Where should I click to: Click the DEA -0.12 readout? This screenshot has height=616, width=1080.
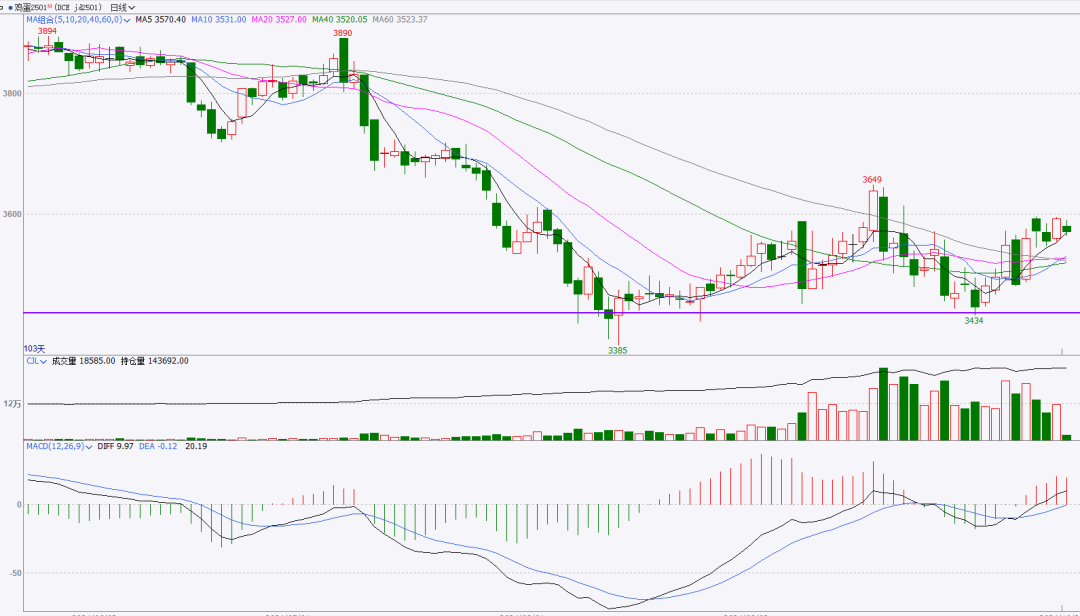pyautogui.click(x=158, y=446)
